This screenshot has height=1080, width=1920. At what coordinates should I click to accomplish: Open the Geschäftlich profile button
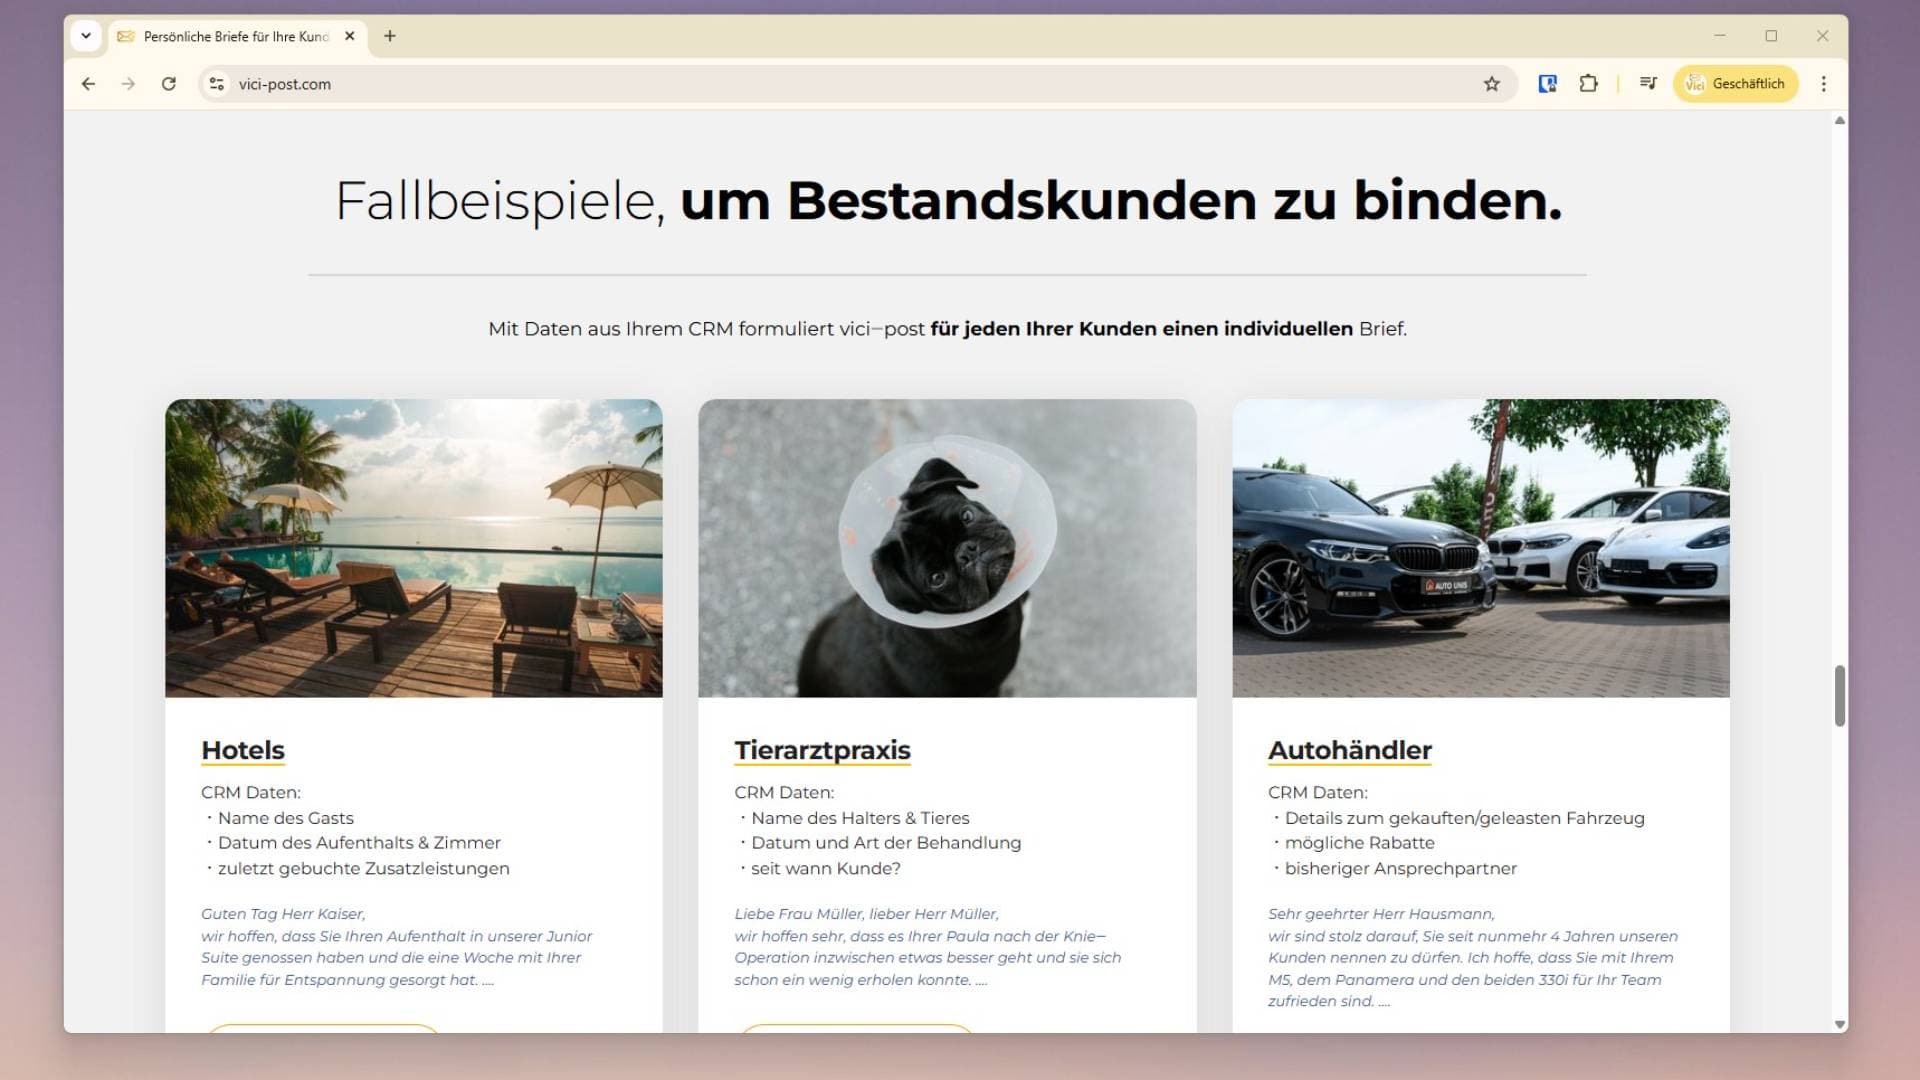point(1736,84)
